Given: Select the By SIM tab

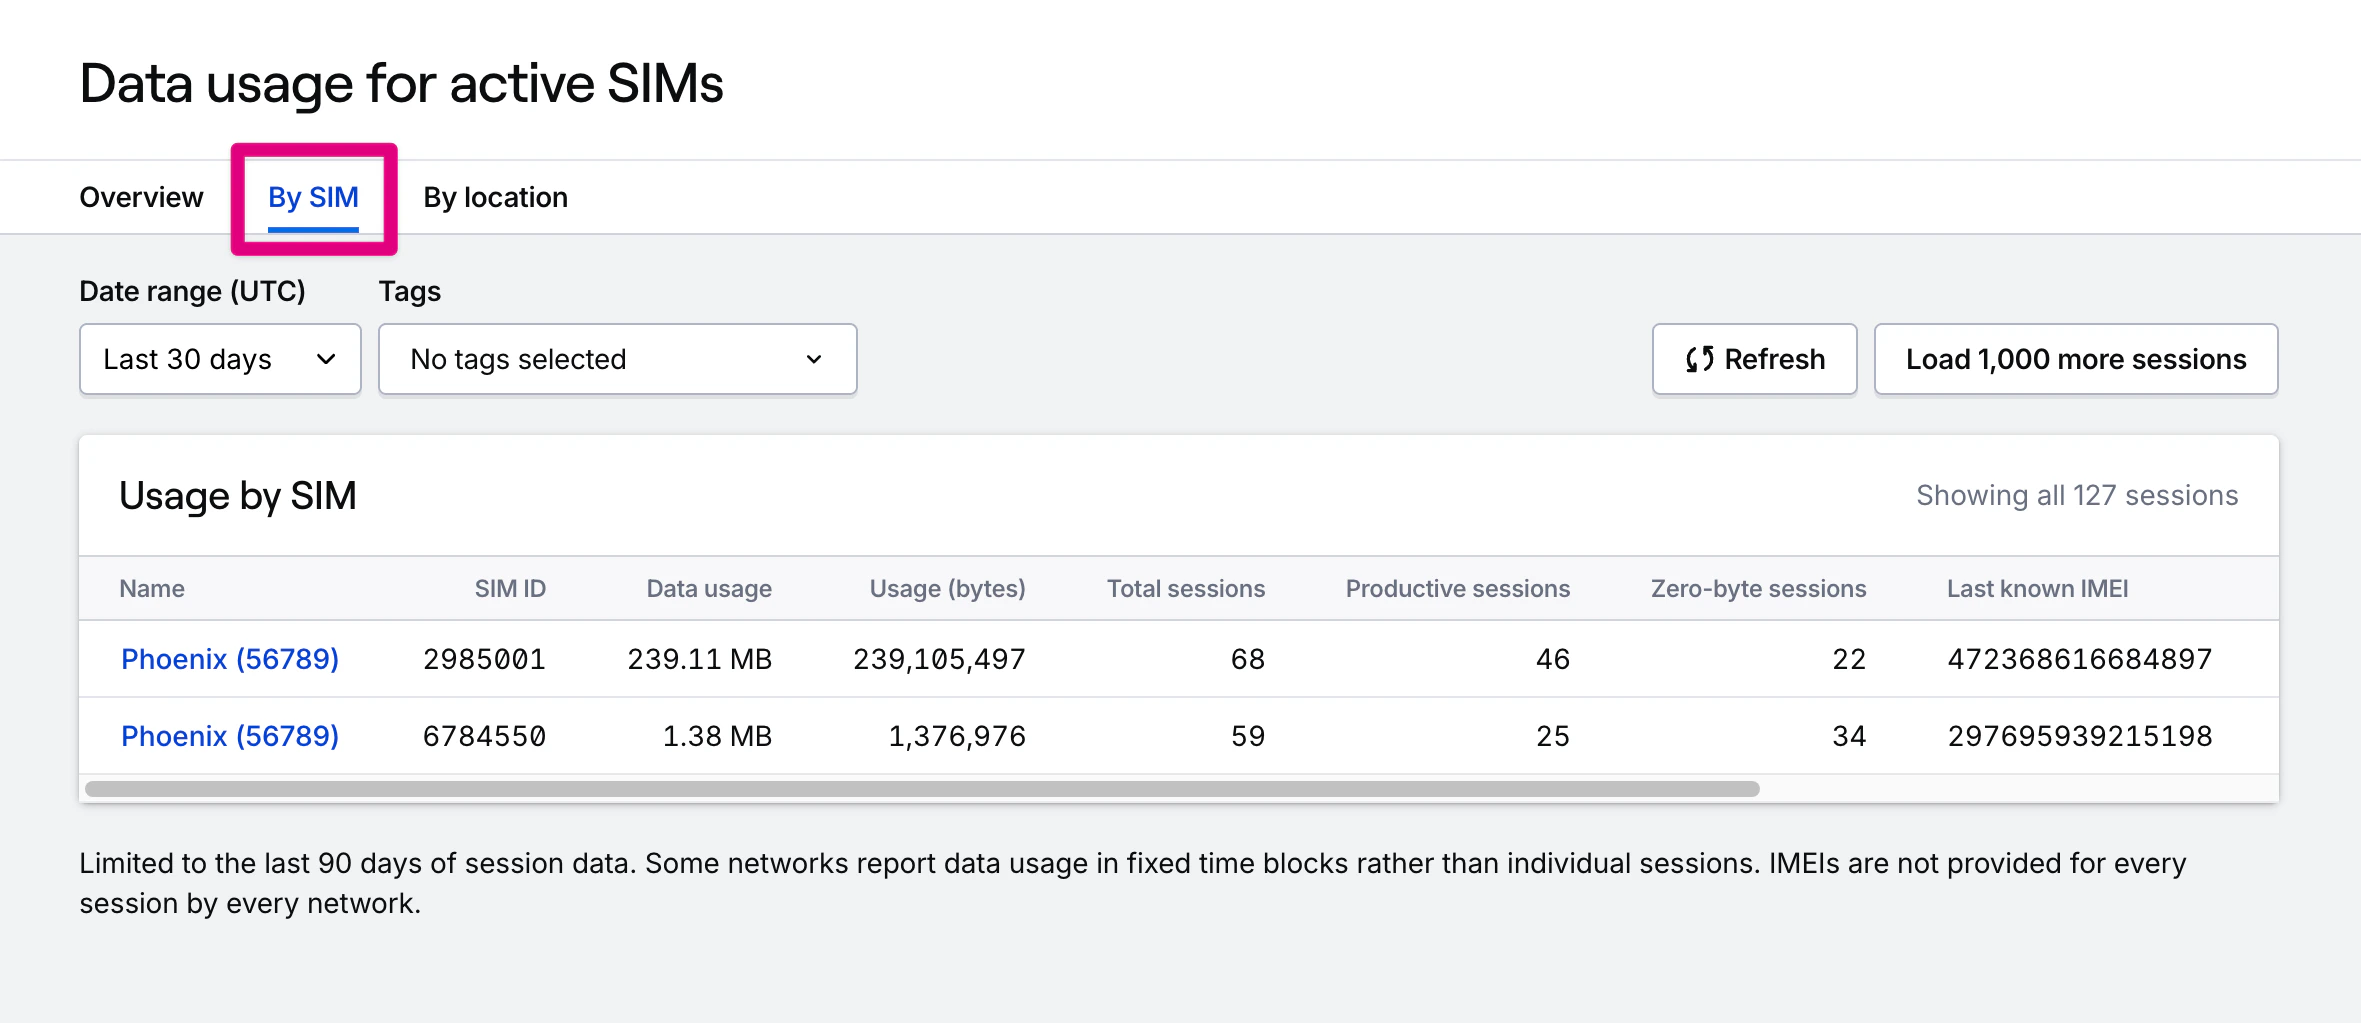Looking at the screenshot, I should tap(313, 197).
